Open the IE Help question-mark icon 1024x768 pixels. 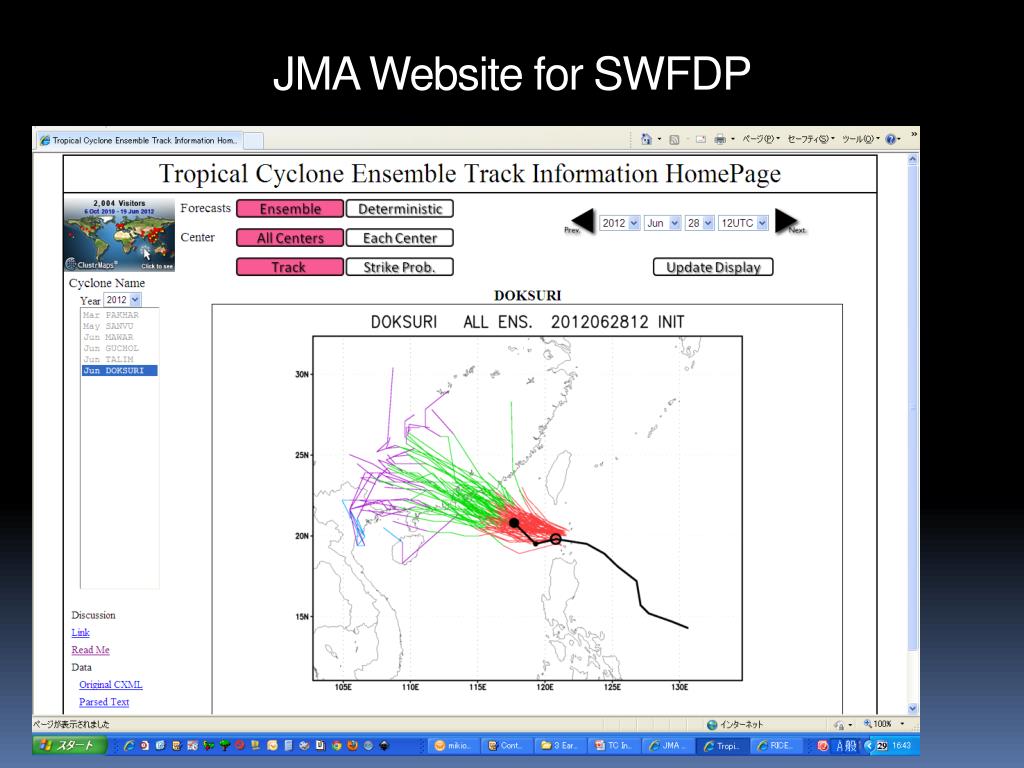pos(891,139)
